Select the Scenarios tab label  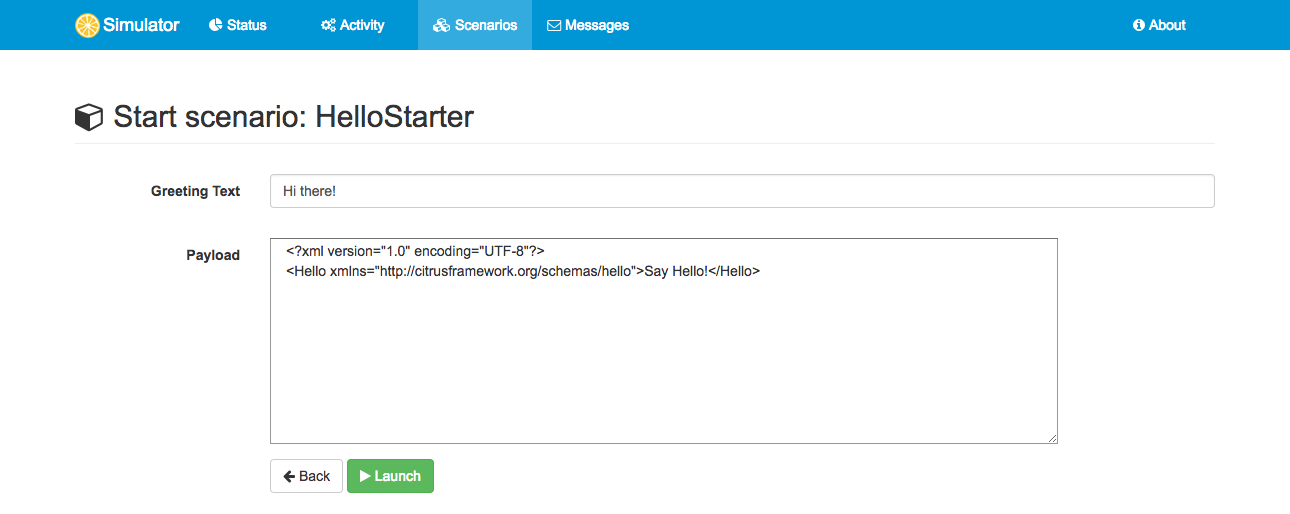pyautogui.click(x=486, y=25)
